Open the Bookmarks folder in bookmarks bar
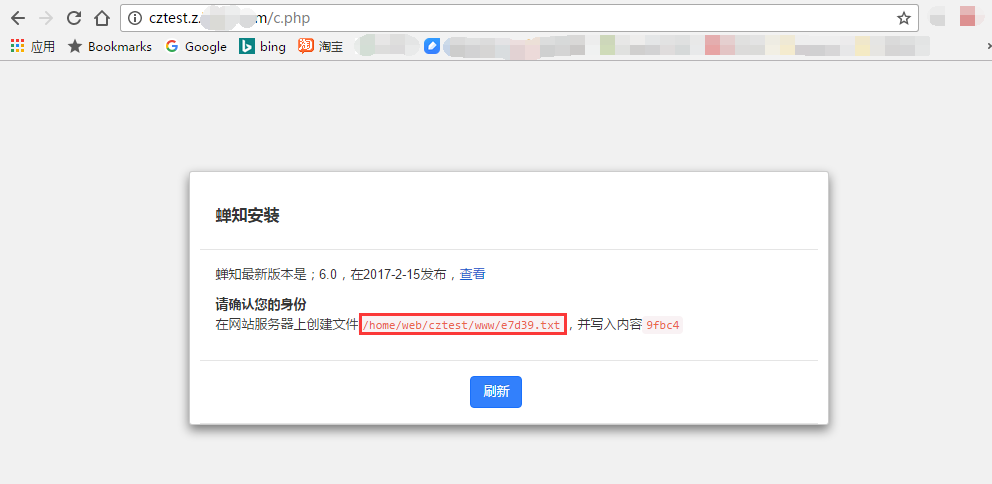992x484 pixels. click(110, 46)
